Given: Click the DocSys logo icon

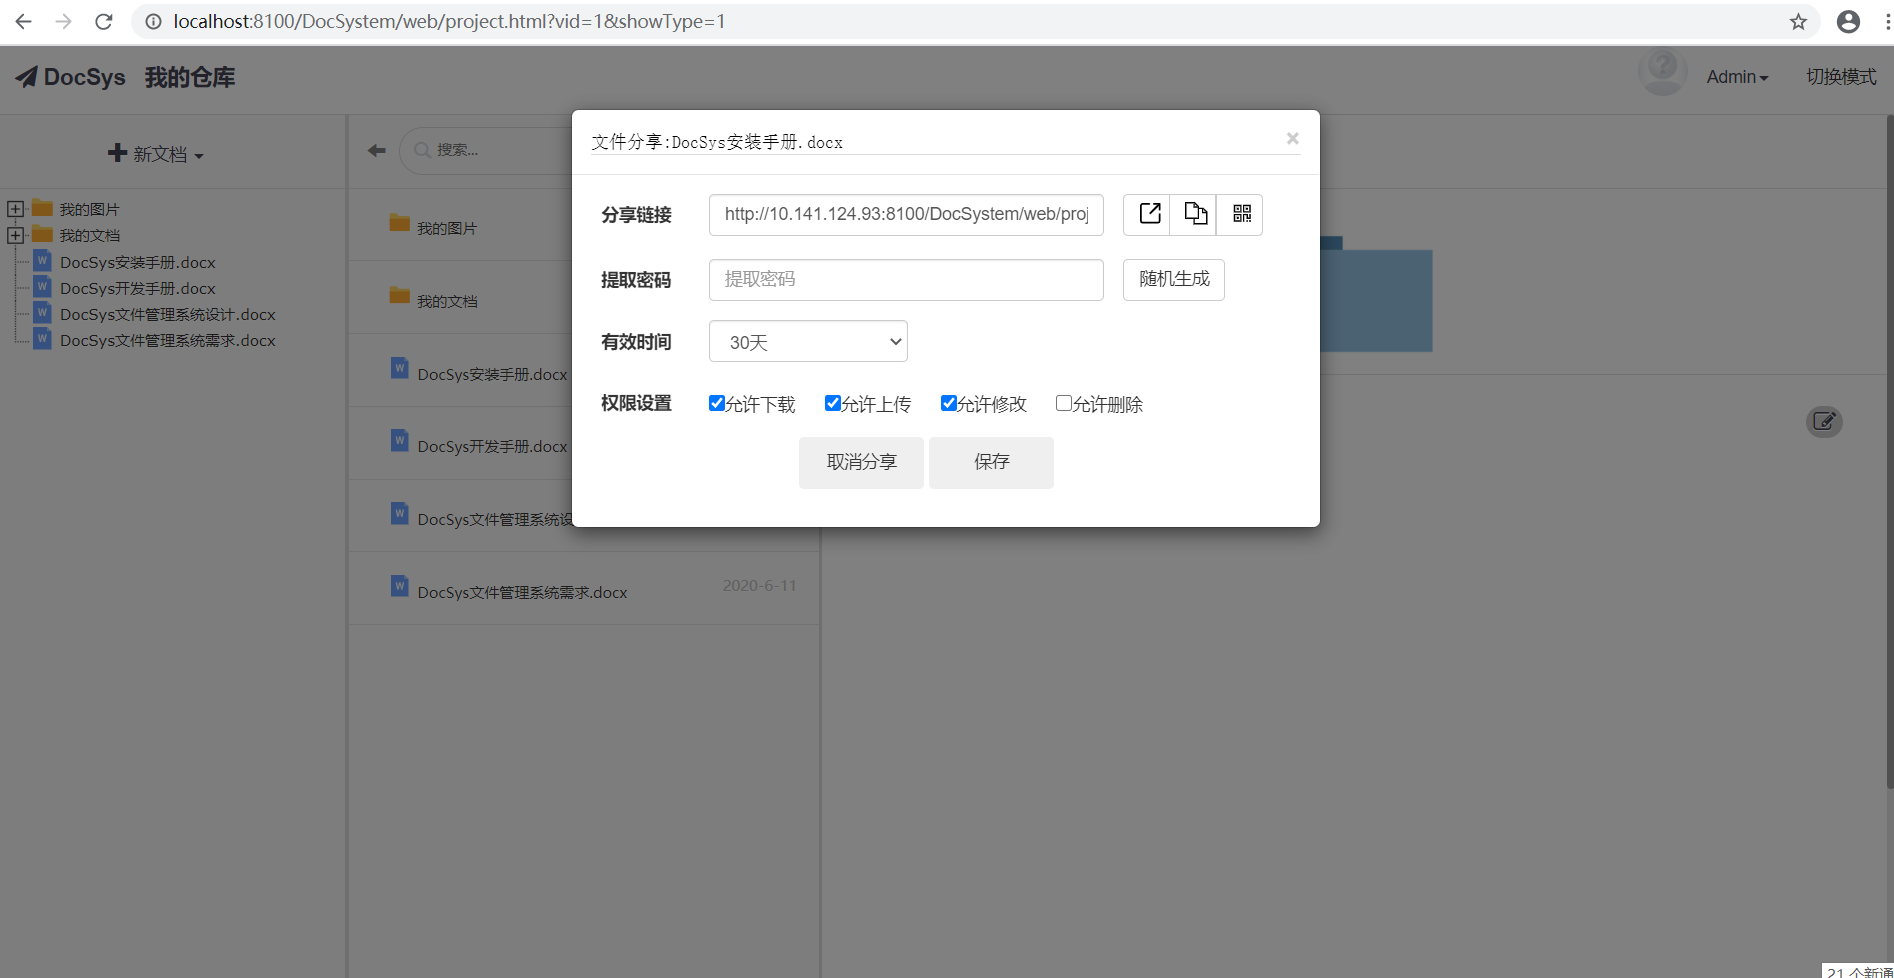Looking at the screenshot, I should (x=27, y=76).
